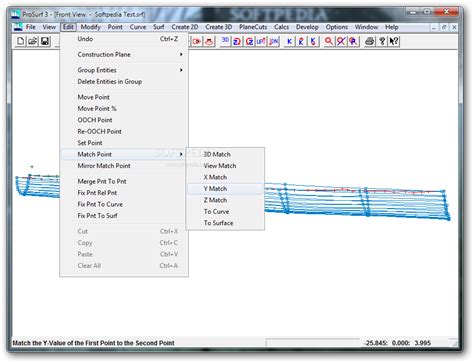Open the Surf menu

[x=159, y=27]
